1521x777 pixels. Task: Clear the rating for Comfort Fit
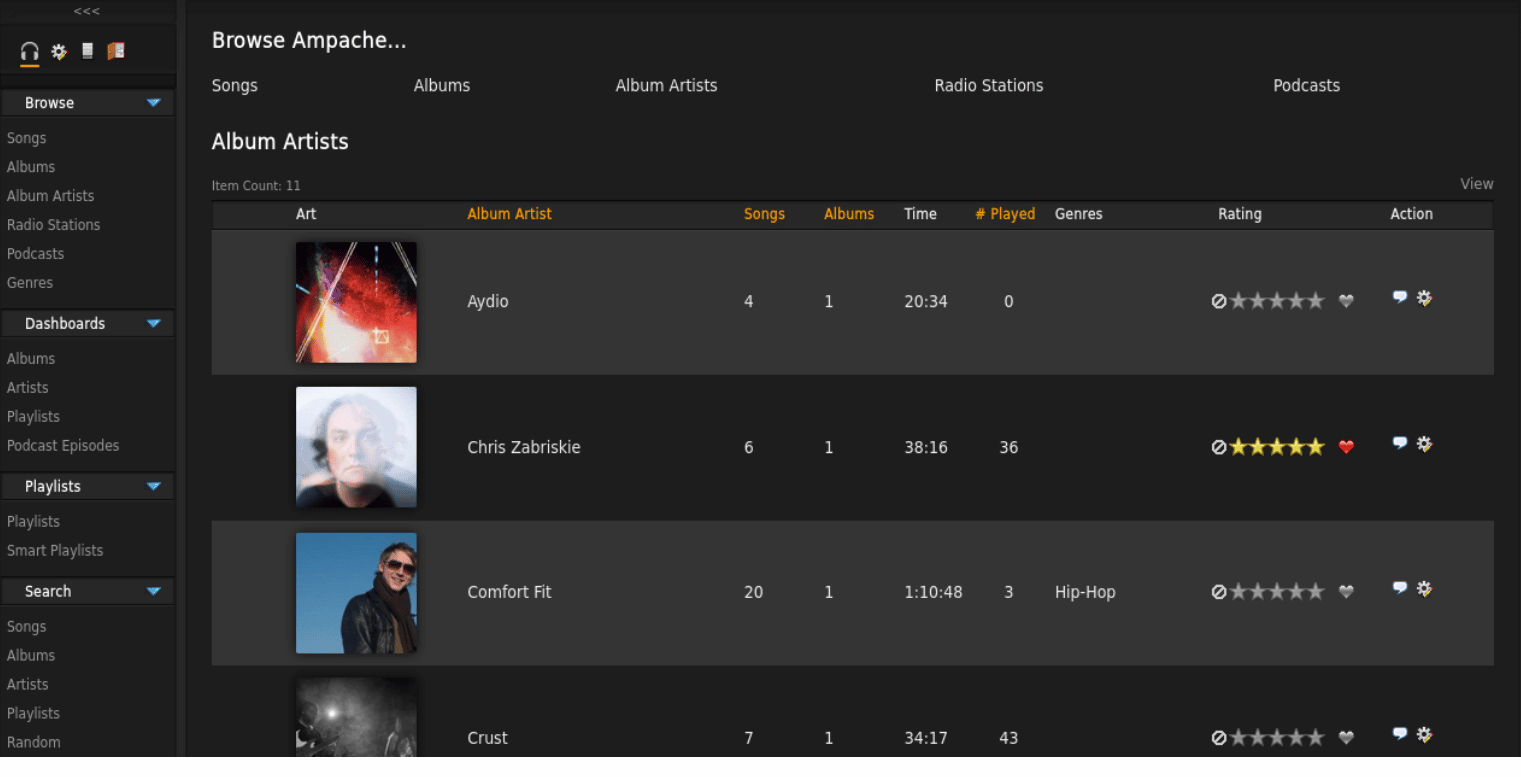click(1219, 592)
